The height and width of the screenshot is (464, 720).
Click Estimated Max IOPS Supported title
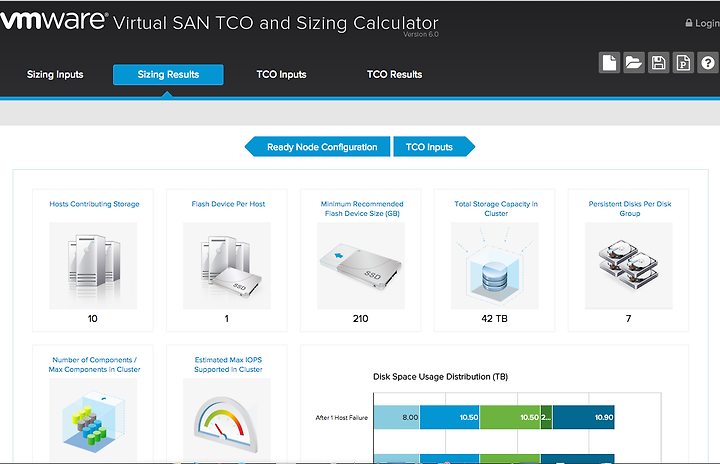[228, 365]
